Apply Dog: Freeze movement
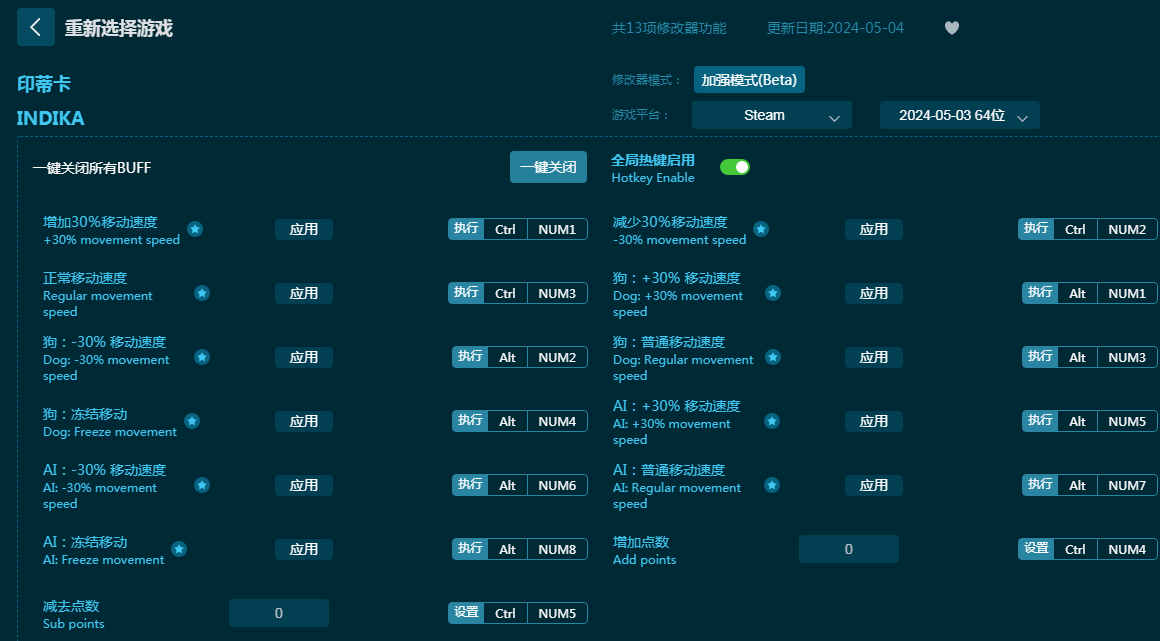This screenshot has width=1160, height=641. 304,421
